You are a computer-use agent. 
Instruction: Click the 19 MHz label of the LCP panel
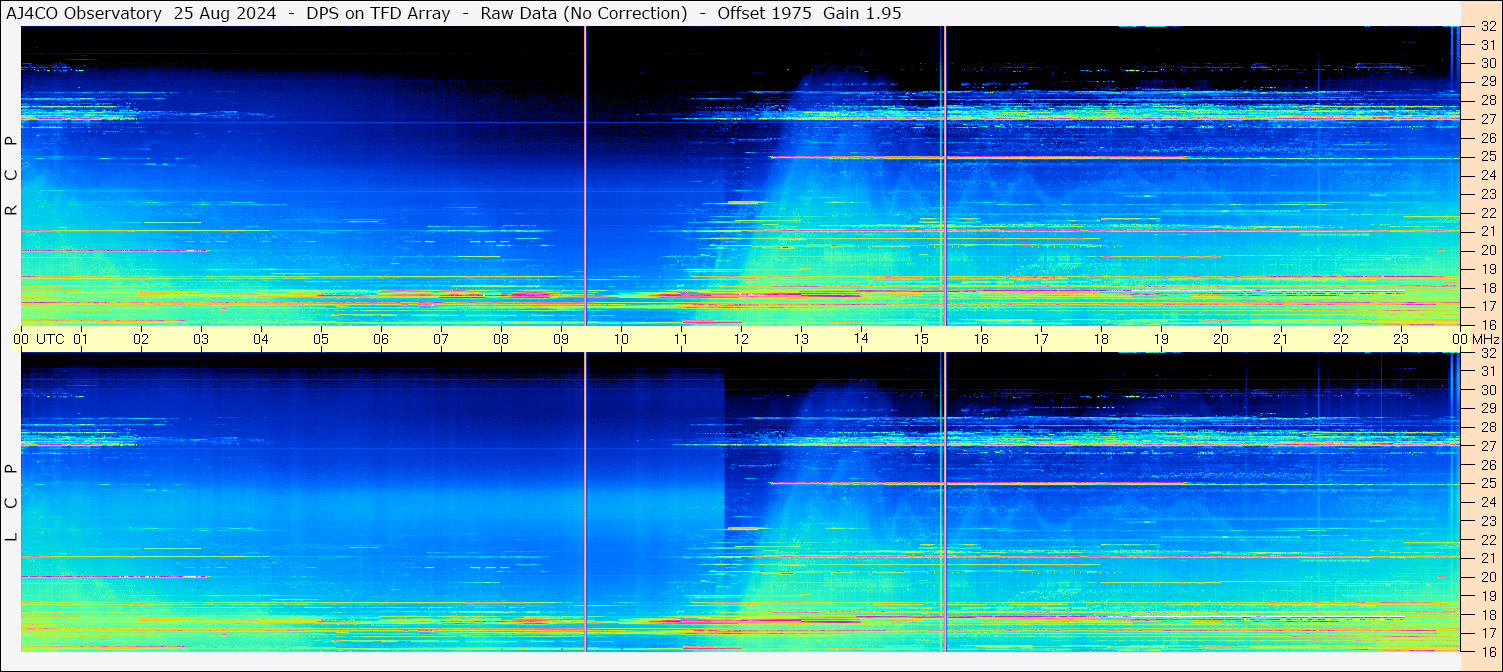[1487, 596]
